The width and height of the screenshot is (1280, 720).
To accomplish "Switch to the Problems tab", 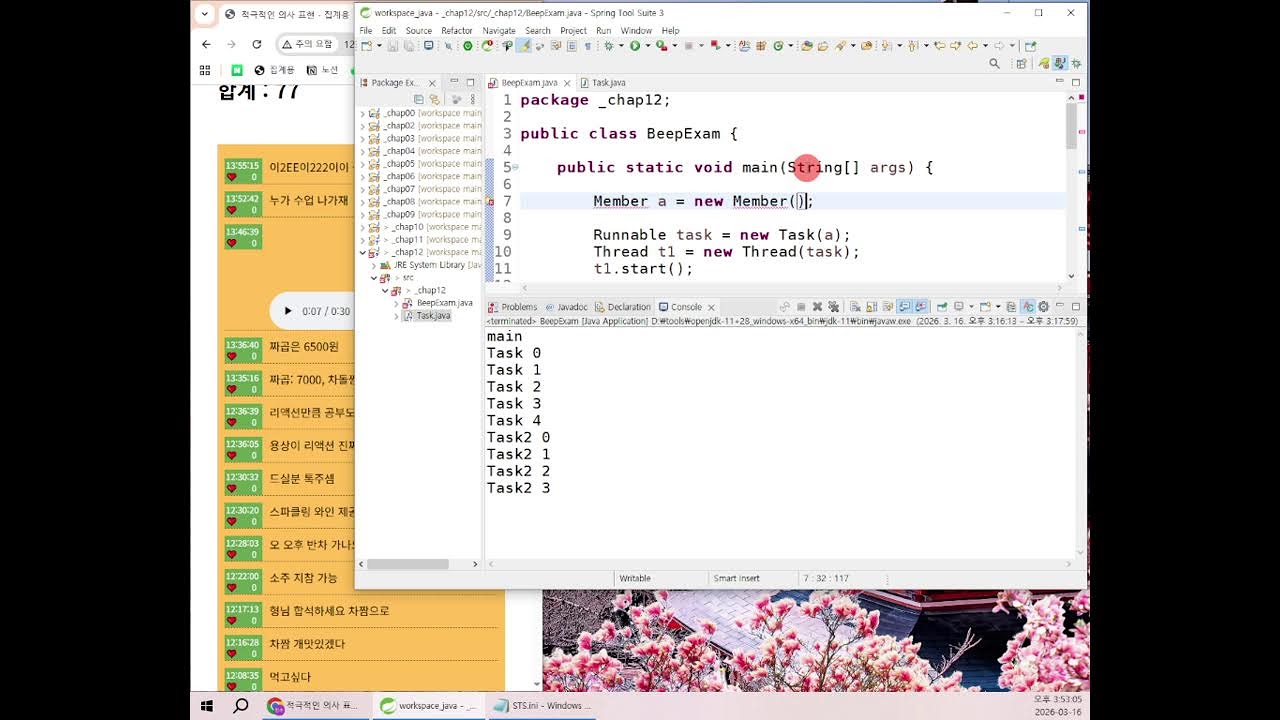I will [x=512, y=307].
